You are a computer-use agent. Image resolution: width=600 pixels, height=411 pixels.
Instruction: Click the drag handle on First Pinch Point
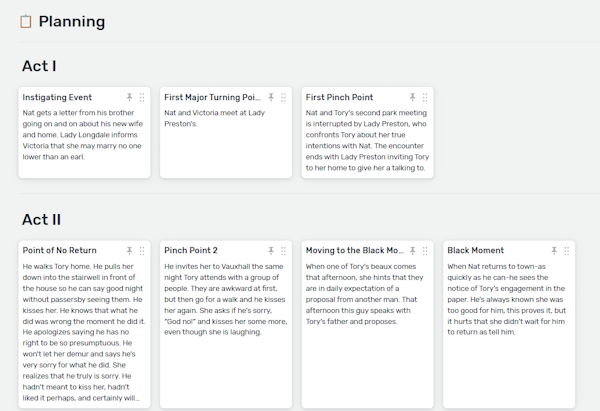click(x=426, y=98)
